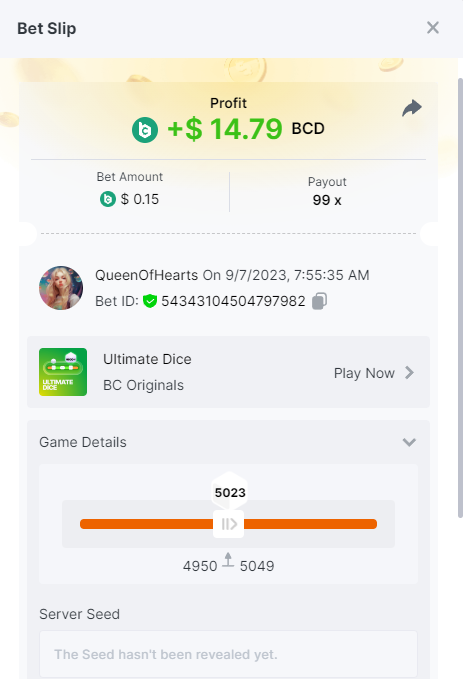Click the dice slider handle
This screenshot has width=463, height=679.
point(228,524)
